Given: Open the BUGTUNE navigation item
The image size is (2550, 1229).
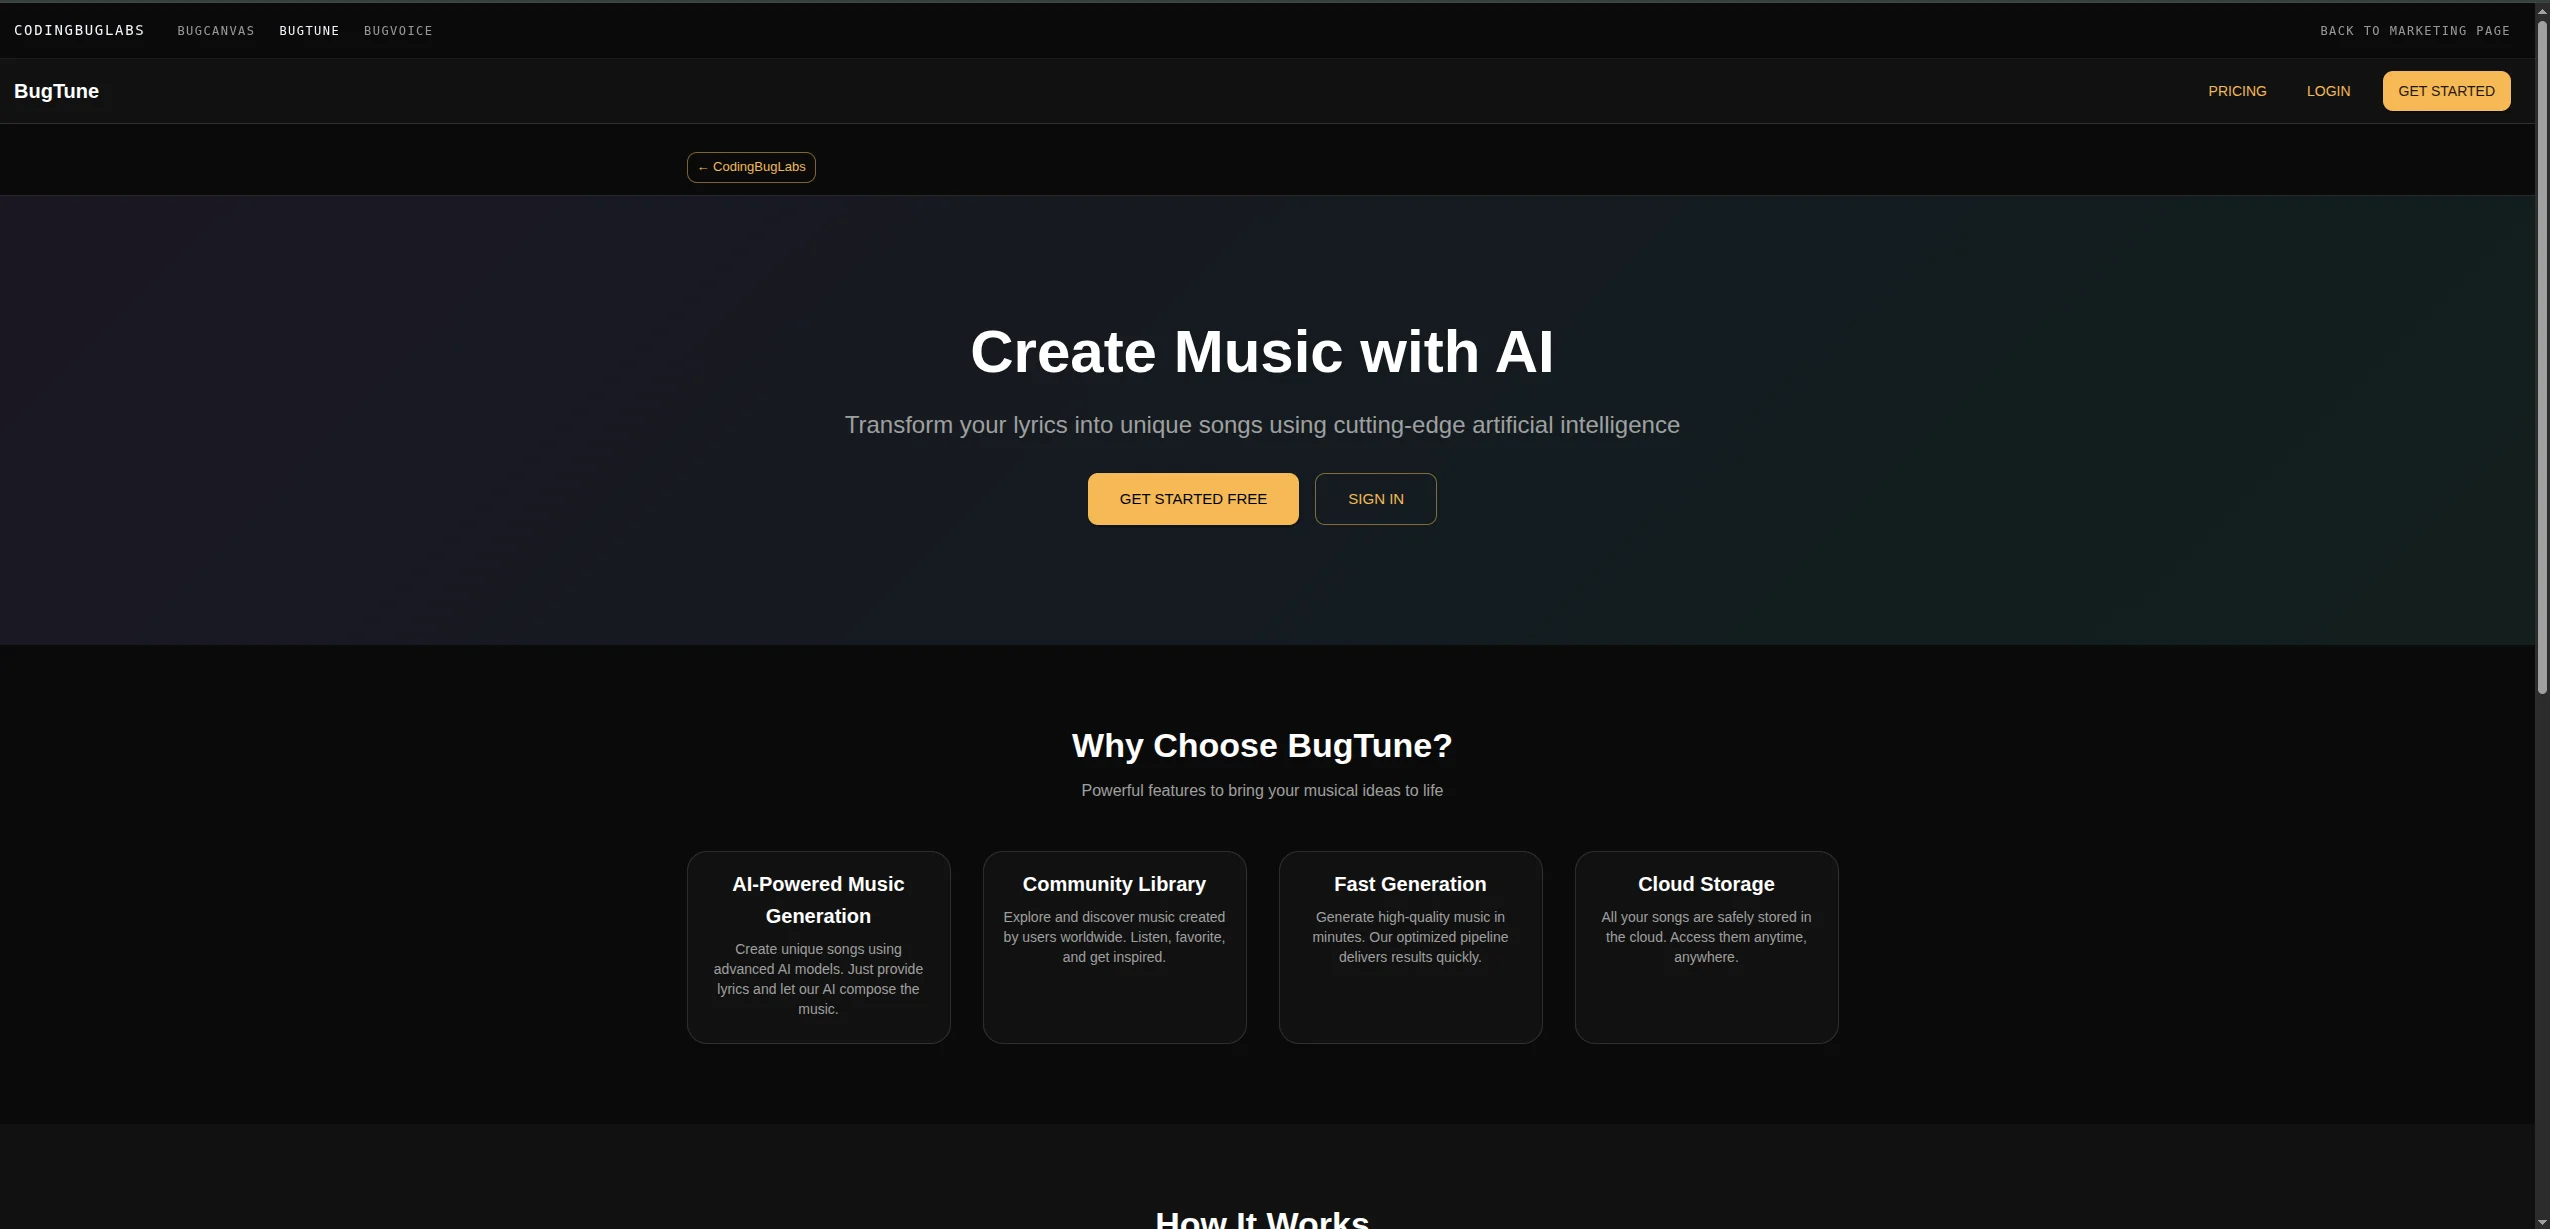Looking at the screenshot, I should click(x=309, y=30).
